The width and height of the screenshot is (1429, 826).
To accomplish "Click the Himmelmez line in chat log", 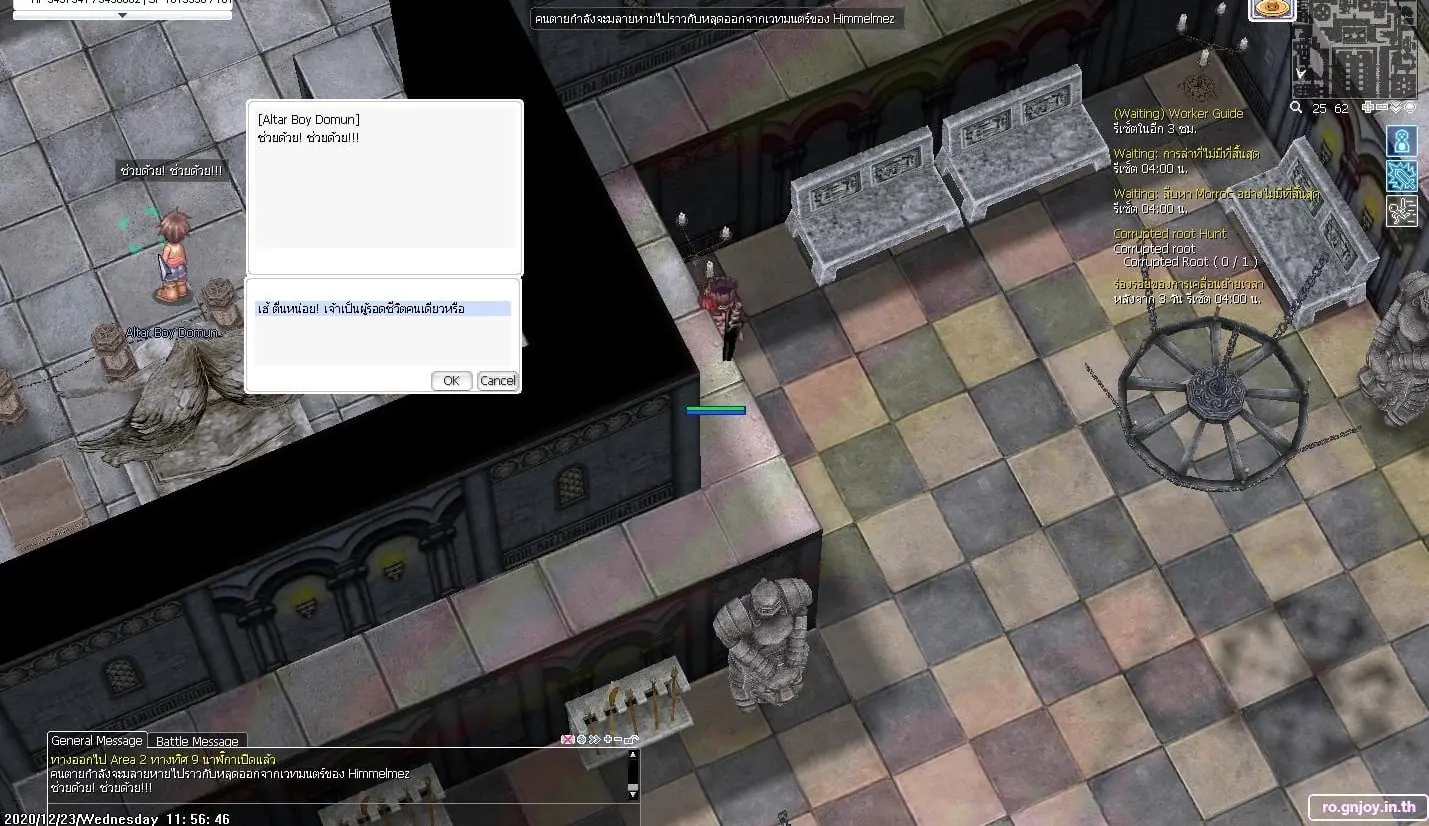I will coord(229,774).
